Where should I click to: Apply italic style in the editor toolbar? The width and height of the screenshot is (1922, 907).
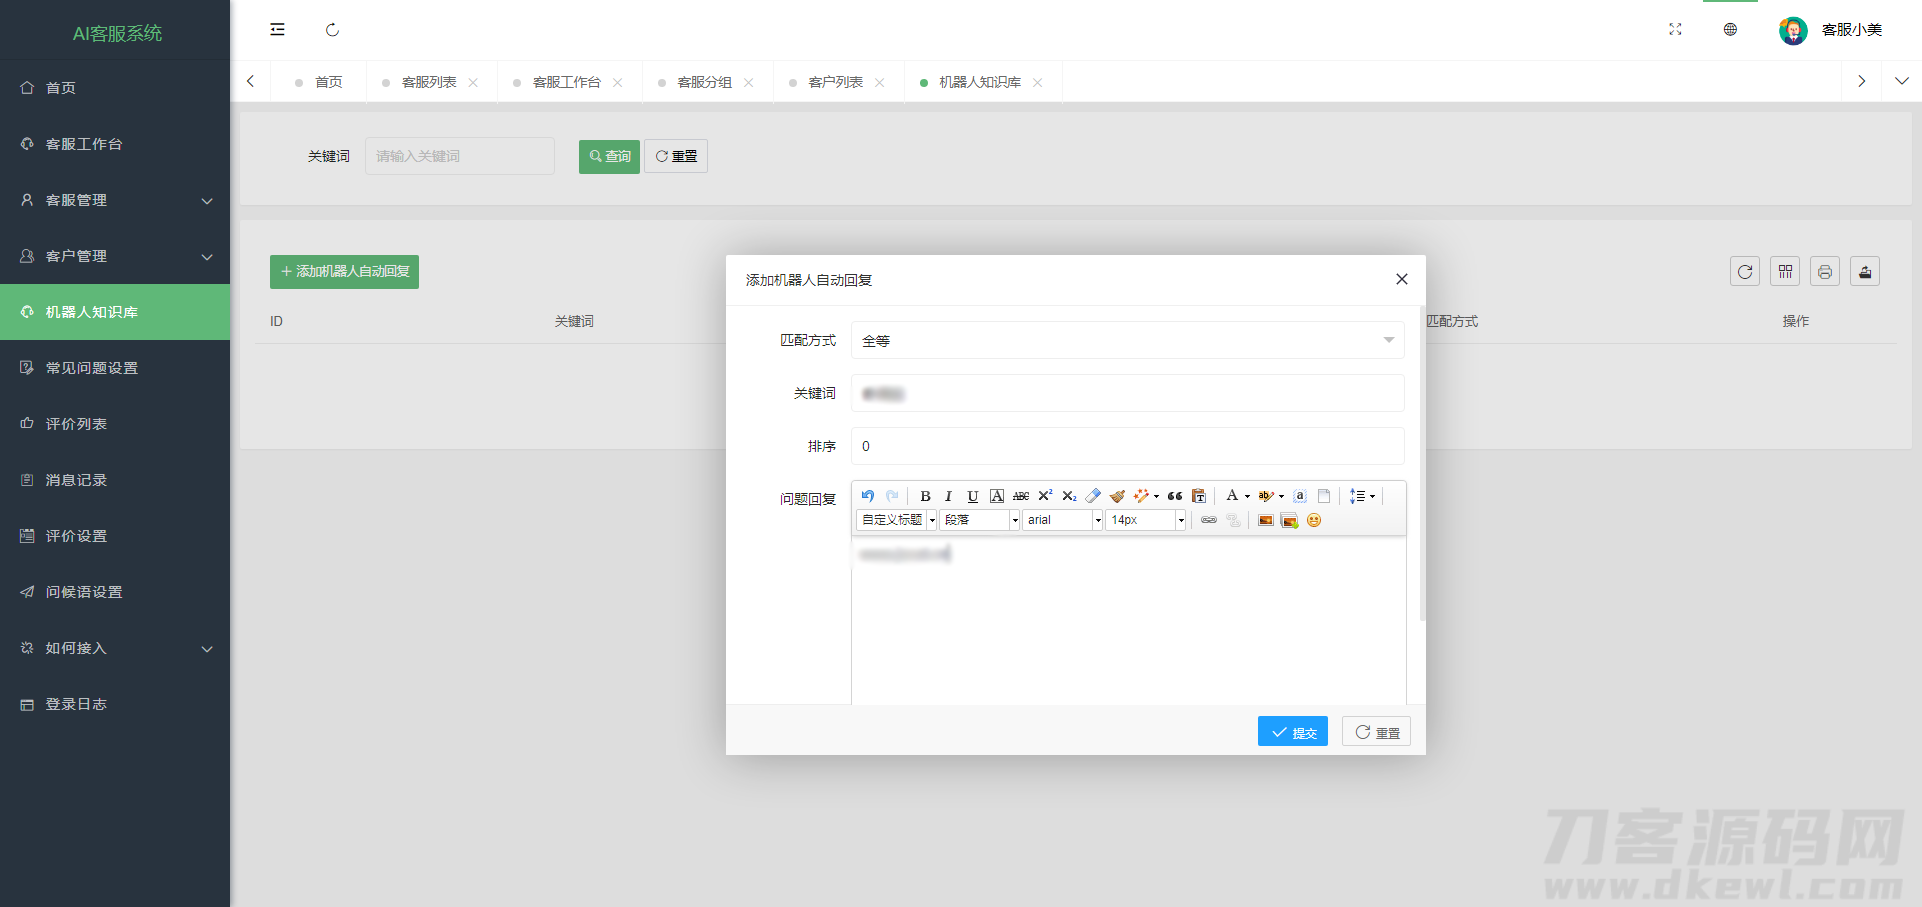[x=948, y=496]
